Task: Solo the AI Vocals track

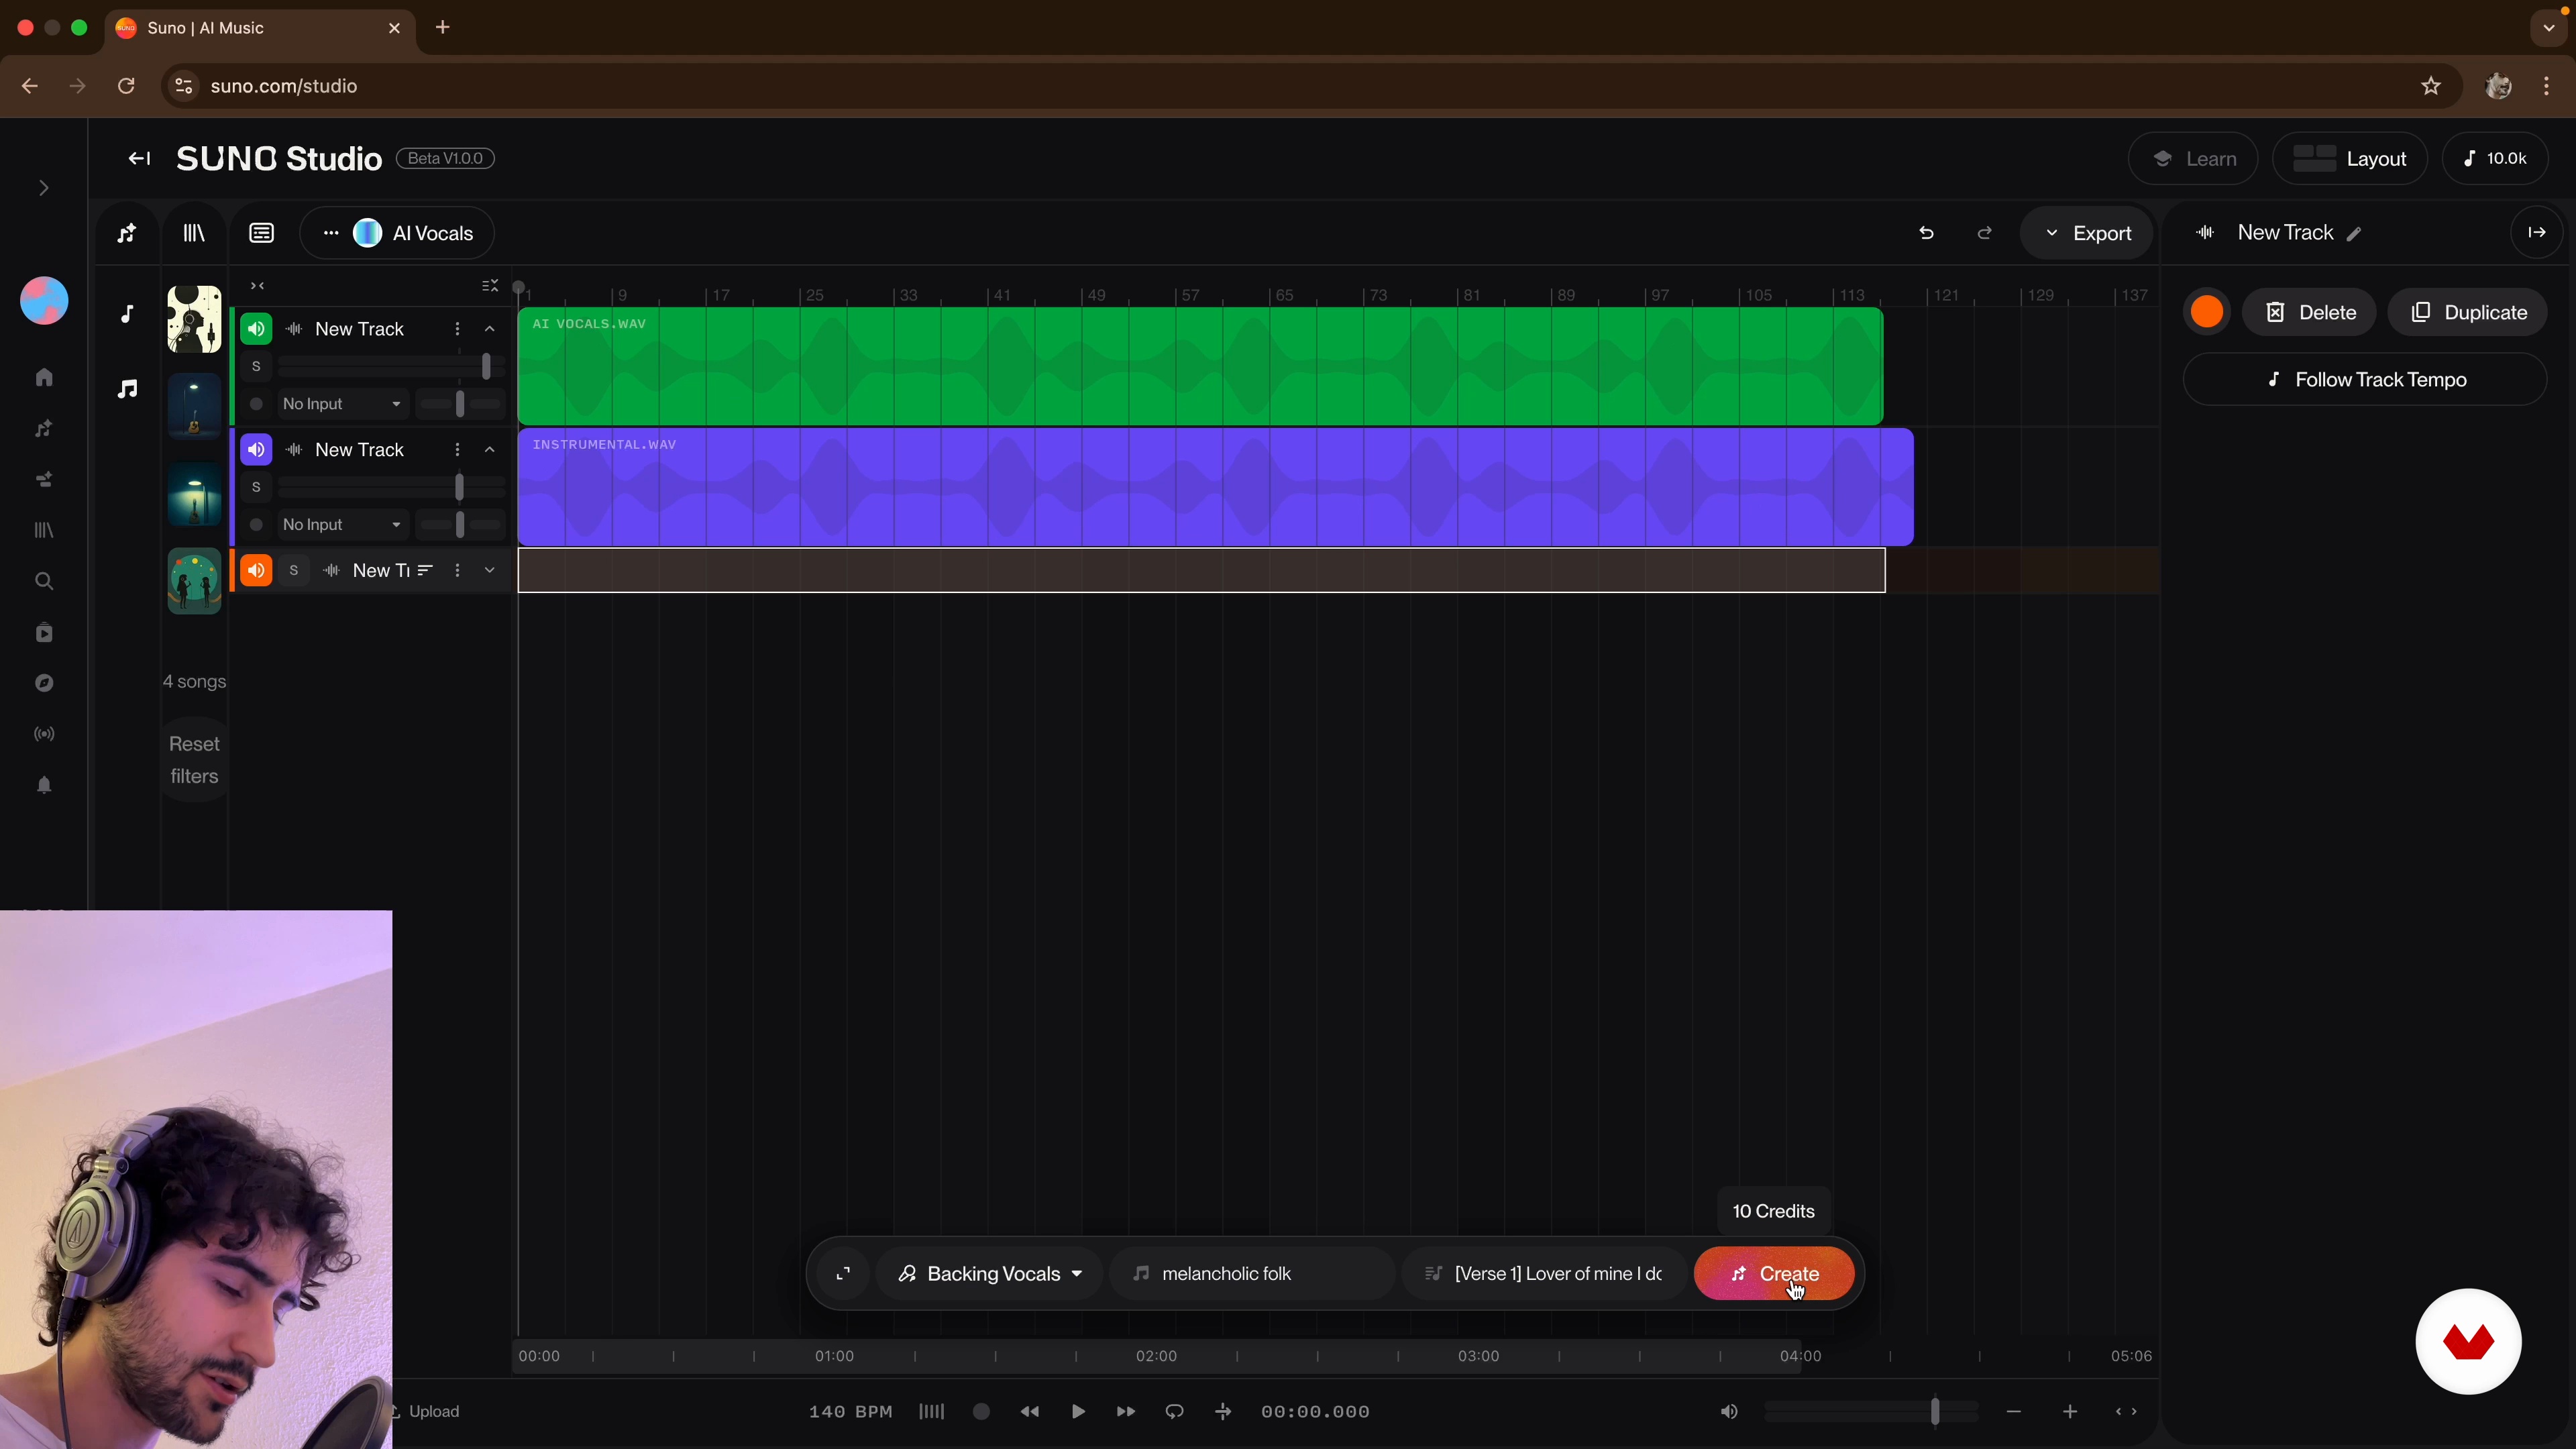Action: tap(256, 367)
